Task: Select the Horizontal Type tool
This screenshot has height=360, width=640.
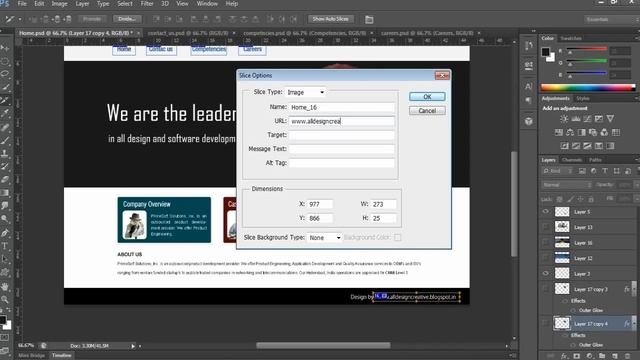Action: coord(5,246)
